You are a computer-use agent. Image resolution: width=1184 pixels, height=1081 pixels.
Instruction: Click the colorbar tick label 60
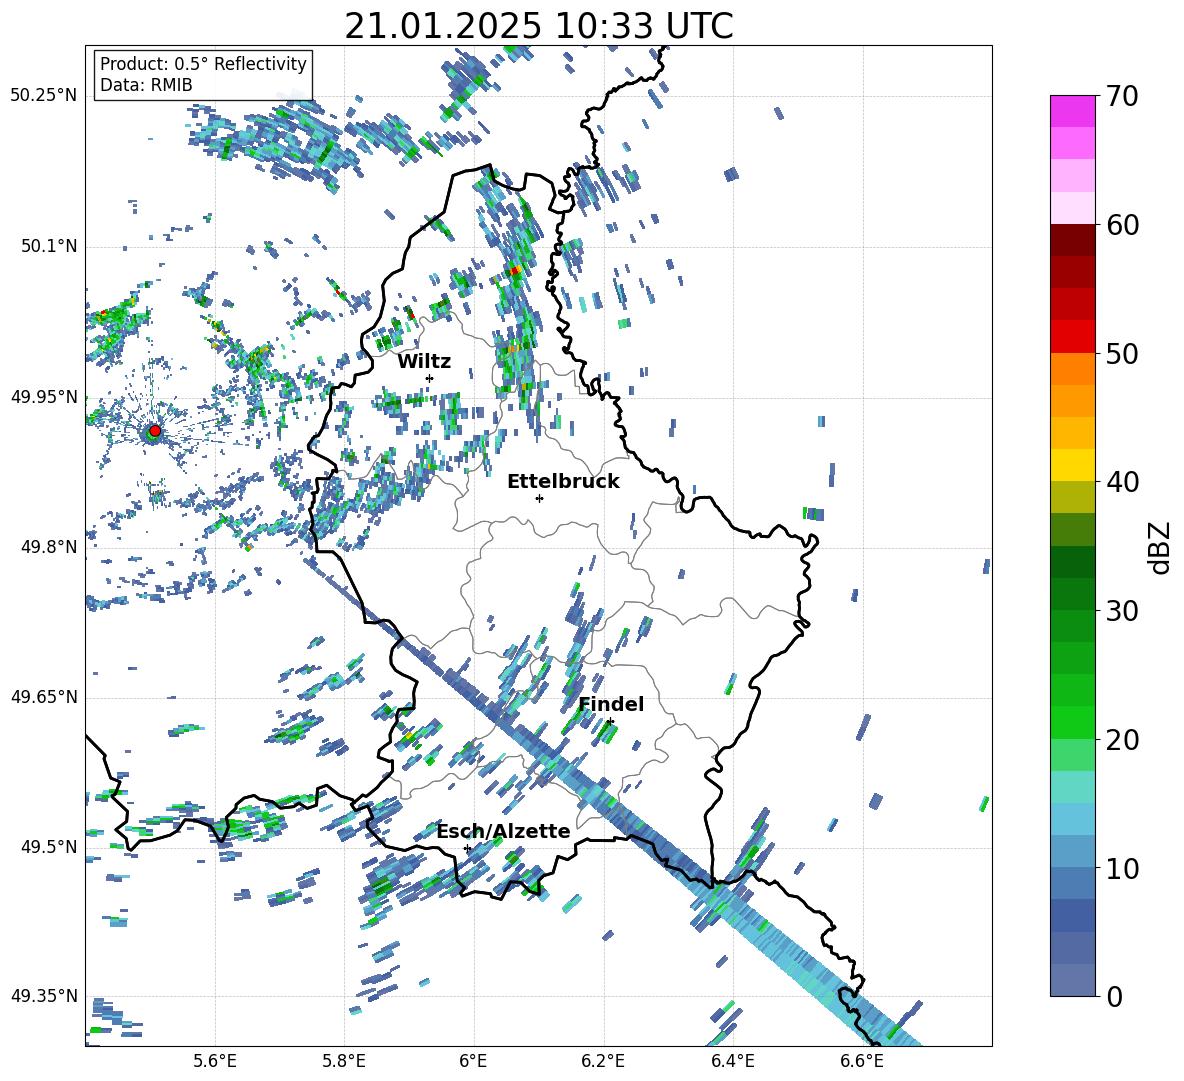pyautogui.click(x=1122, y=225)
